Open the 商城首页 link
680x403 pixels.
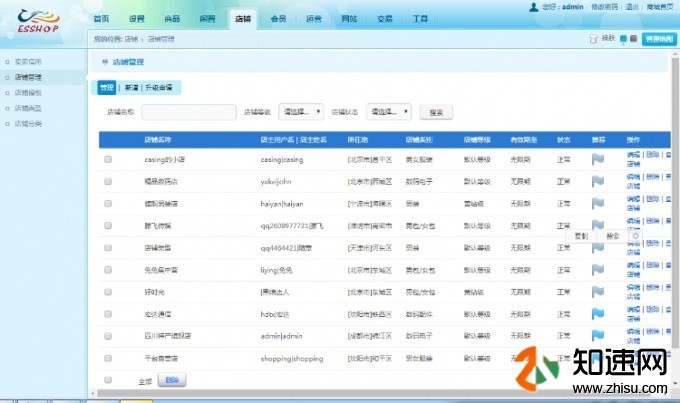tap(660, 7)
